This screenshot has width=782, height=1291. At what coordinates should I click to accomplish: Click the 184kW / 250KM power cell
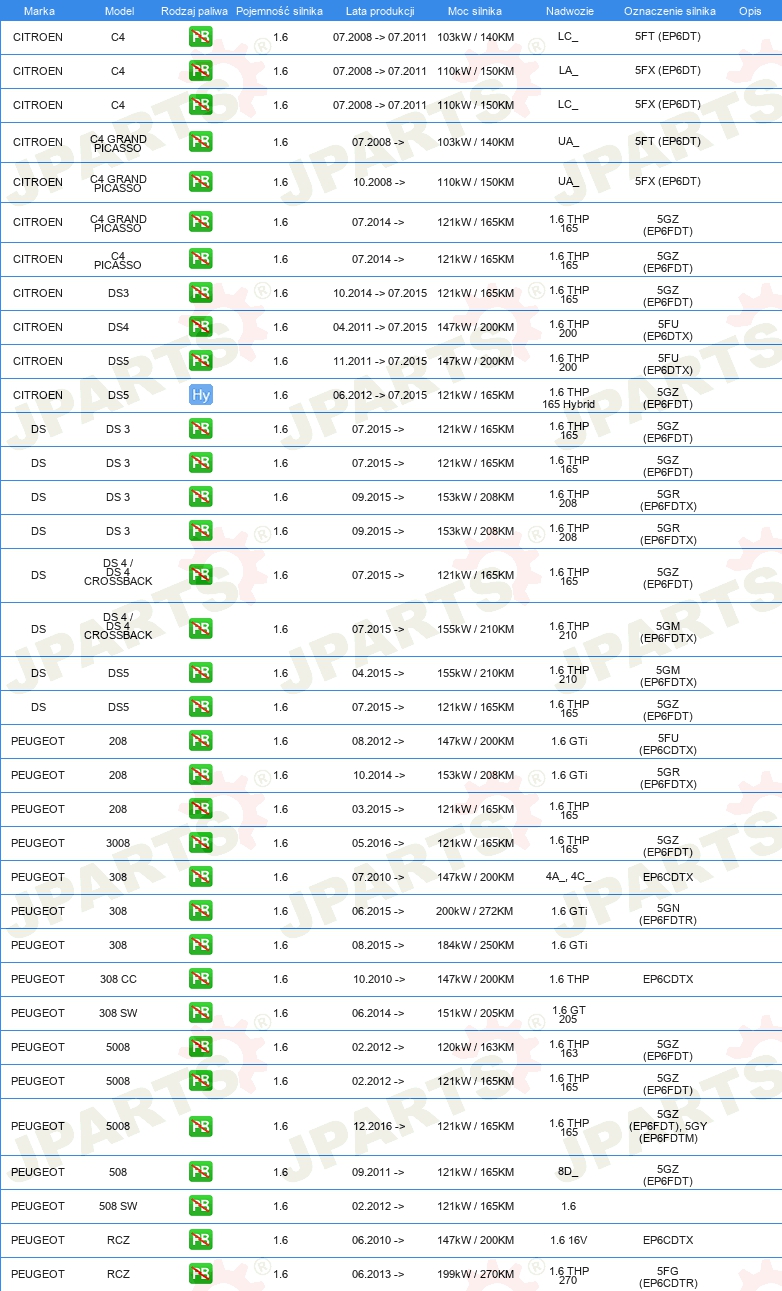click(x=475, y=945)
